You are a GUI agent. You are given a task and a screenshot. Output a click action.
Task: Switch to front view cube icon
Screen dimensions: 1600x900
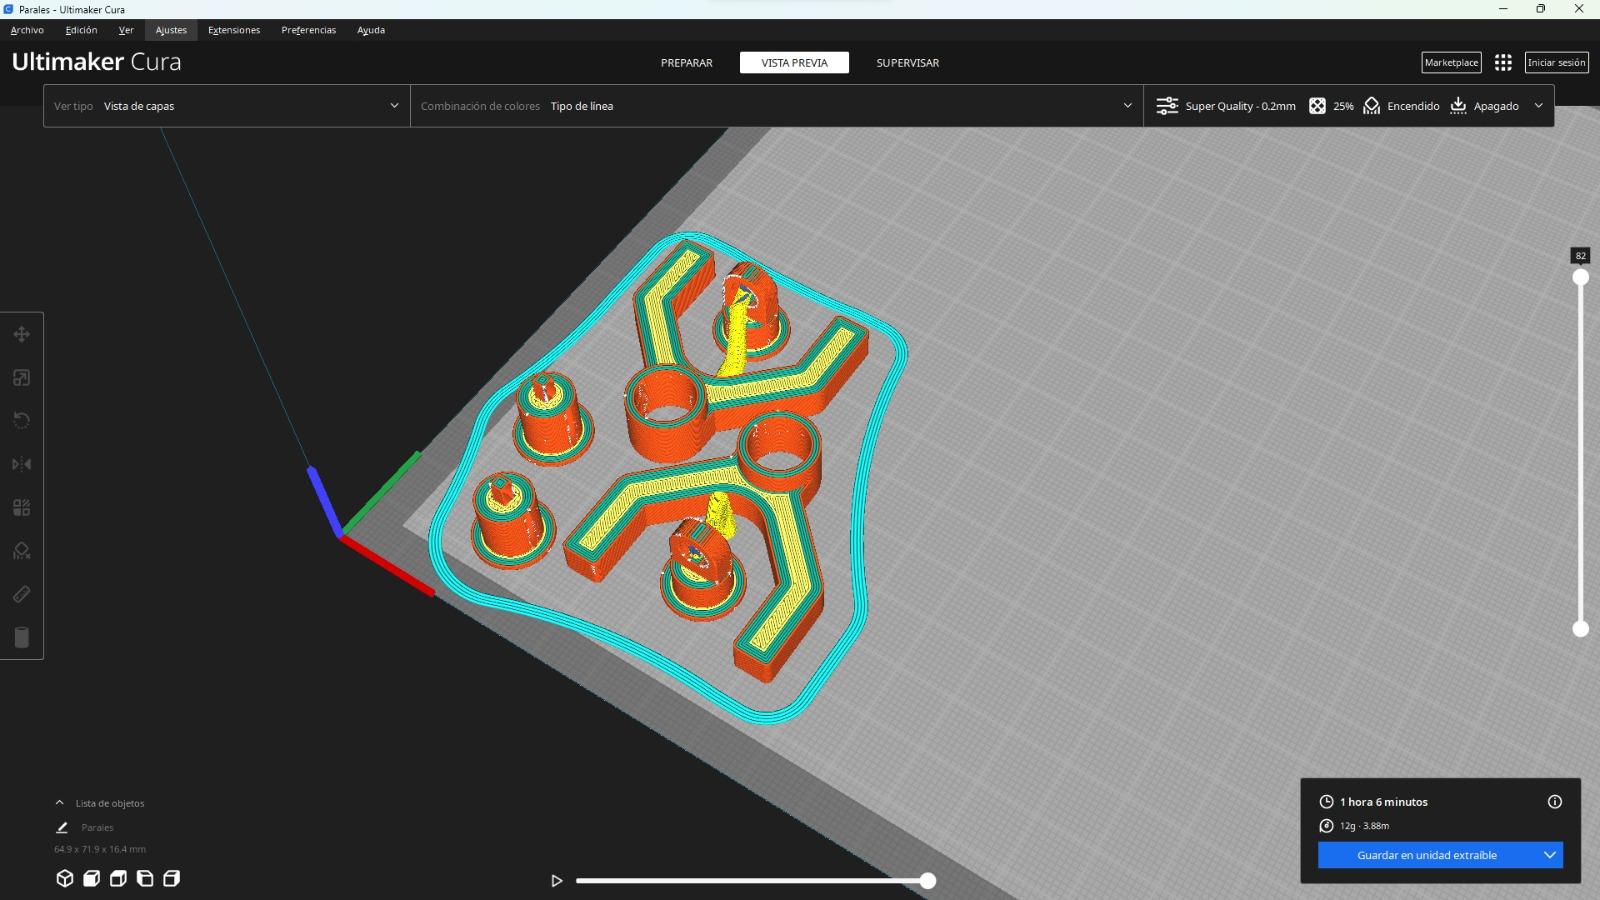click(91, 878)
